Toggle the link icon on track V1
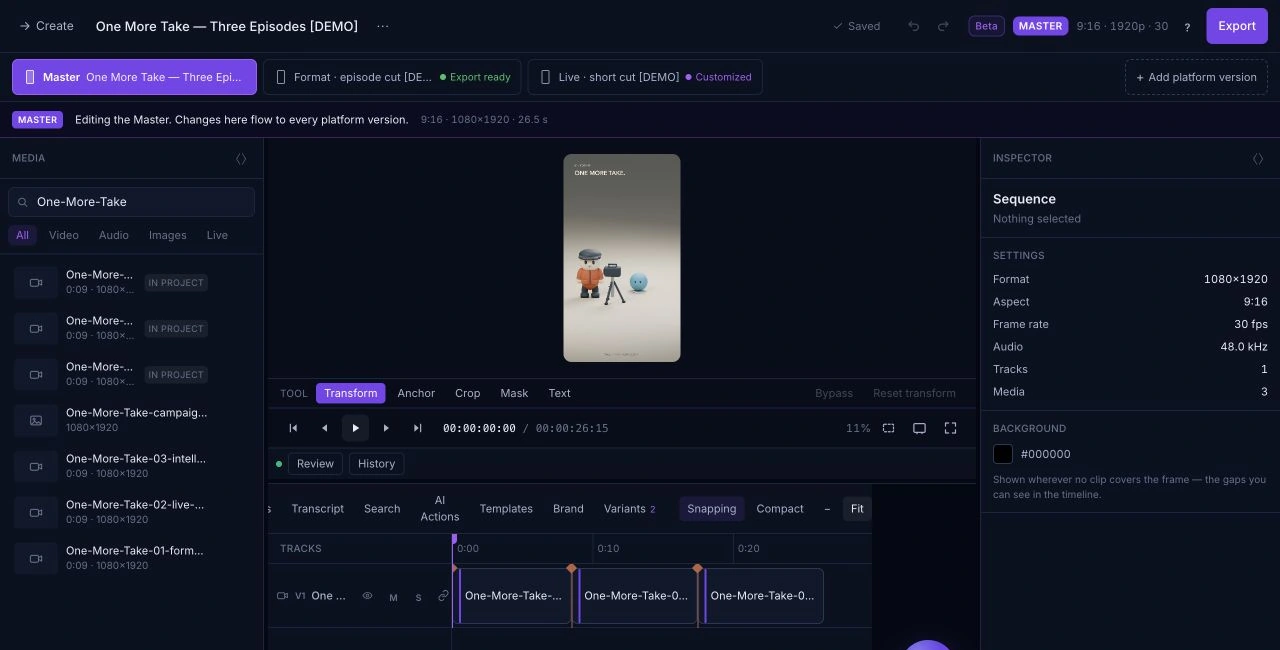The height and width of the screenshot is (650, 1280). [x=443, y=596]
